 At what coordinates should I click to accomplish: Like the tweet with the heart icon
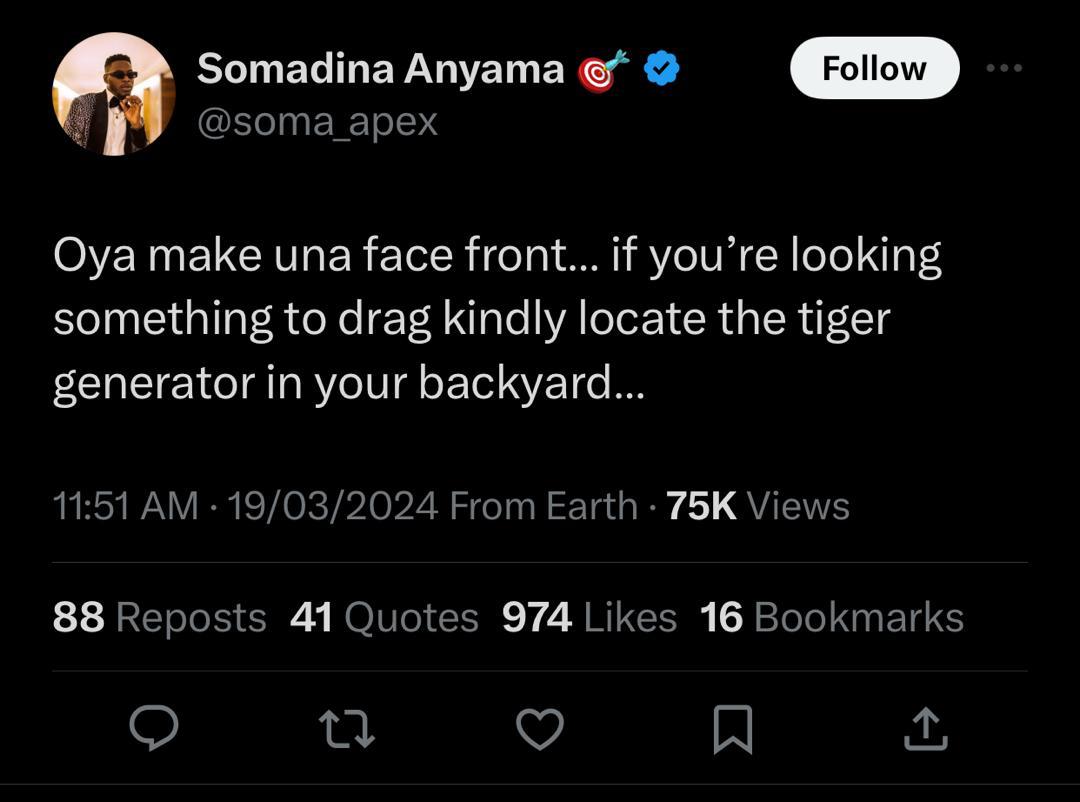point(540,729)
